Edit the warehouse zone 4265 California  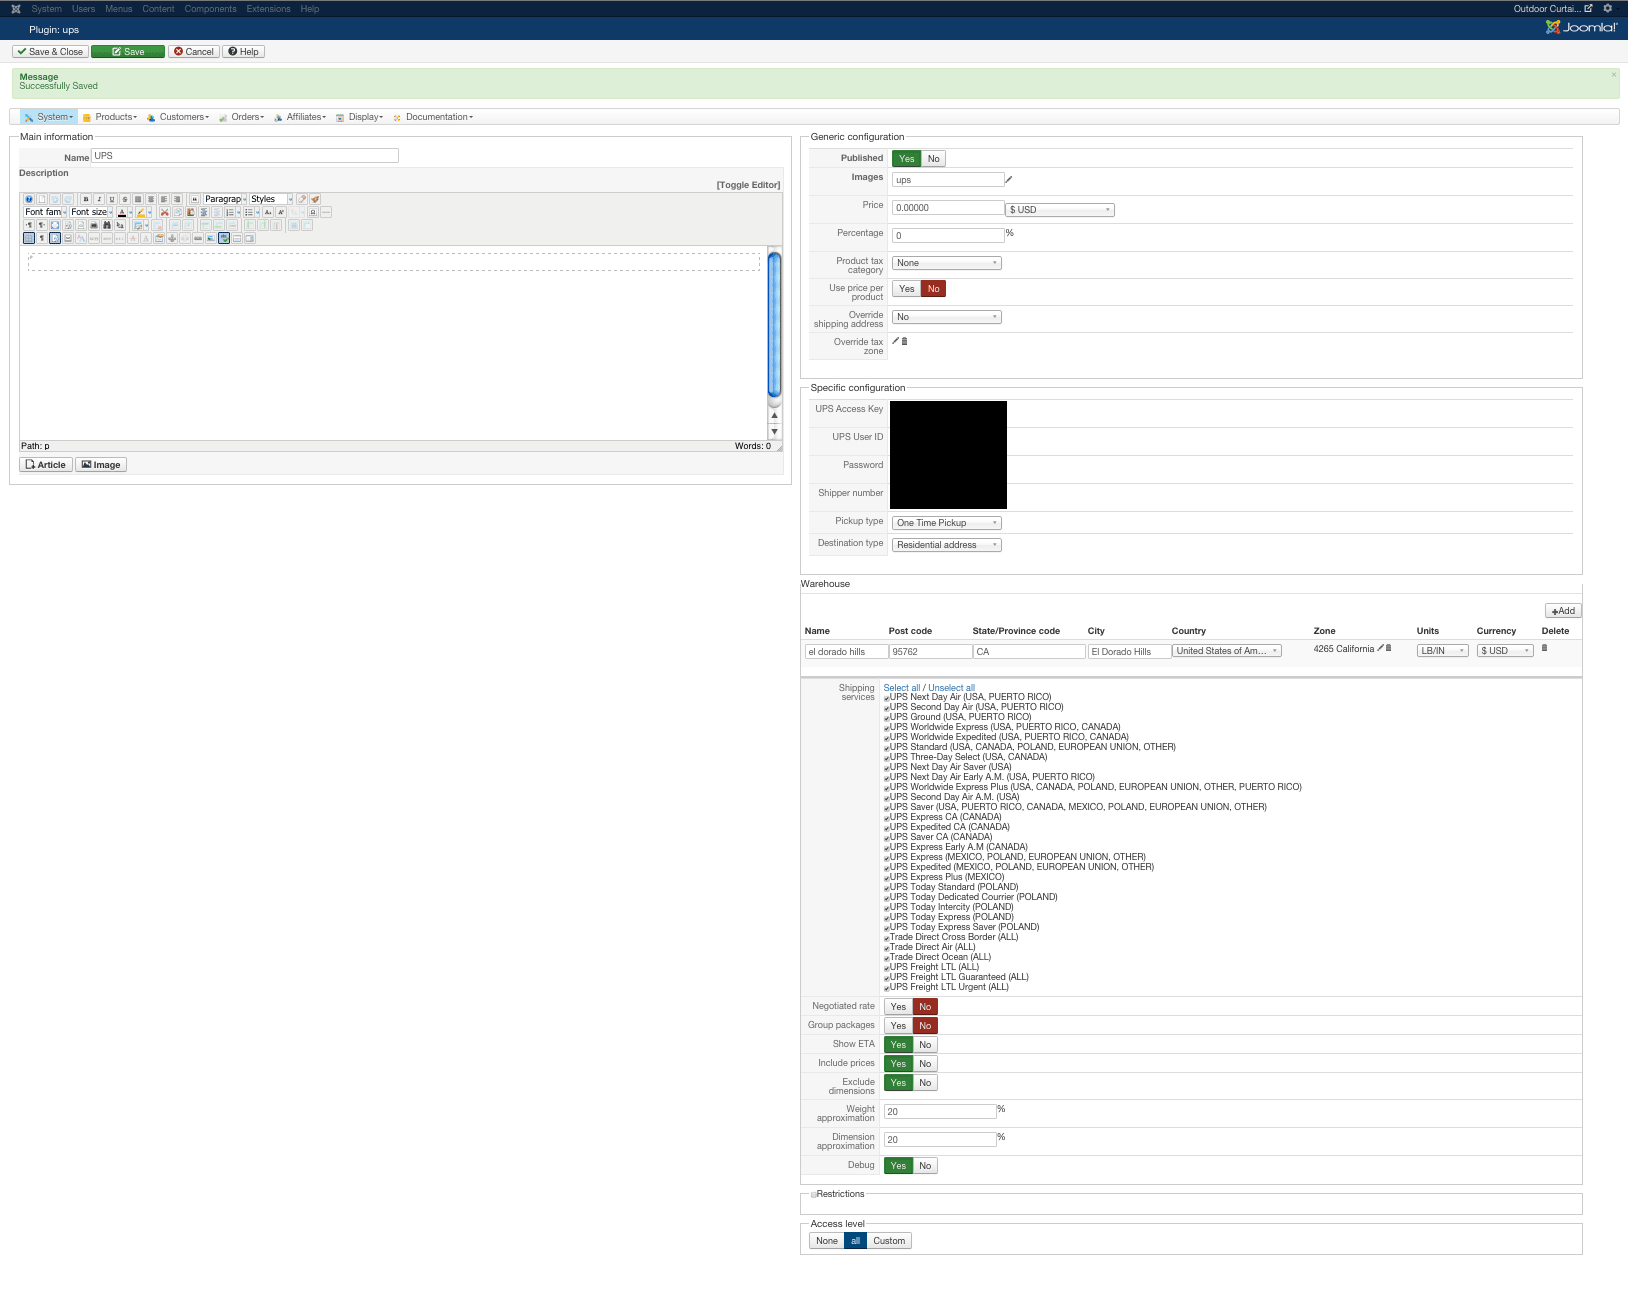pos(1380,648)
